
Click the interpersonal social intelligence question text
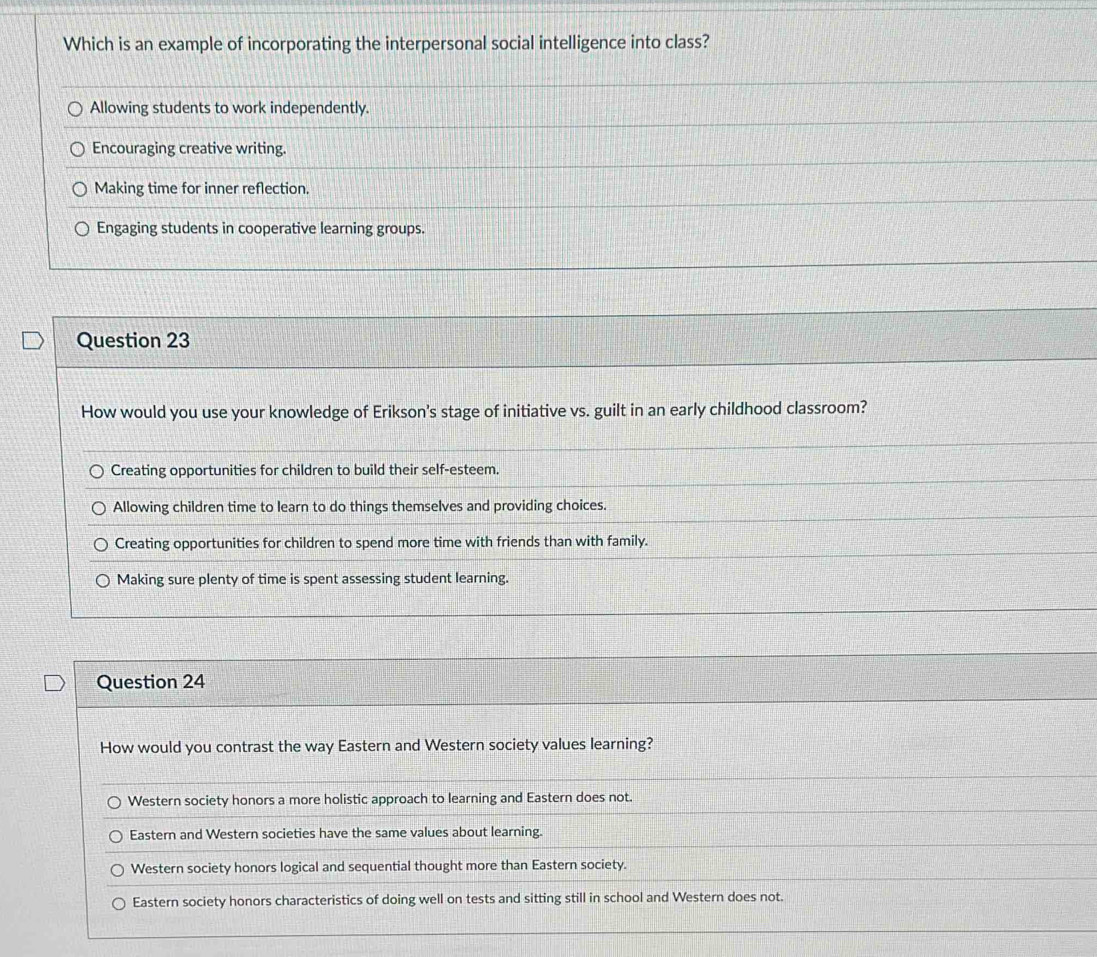386,43
